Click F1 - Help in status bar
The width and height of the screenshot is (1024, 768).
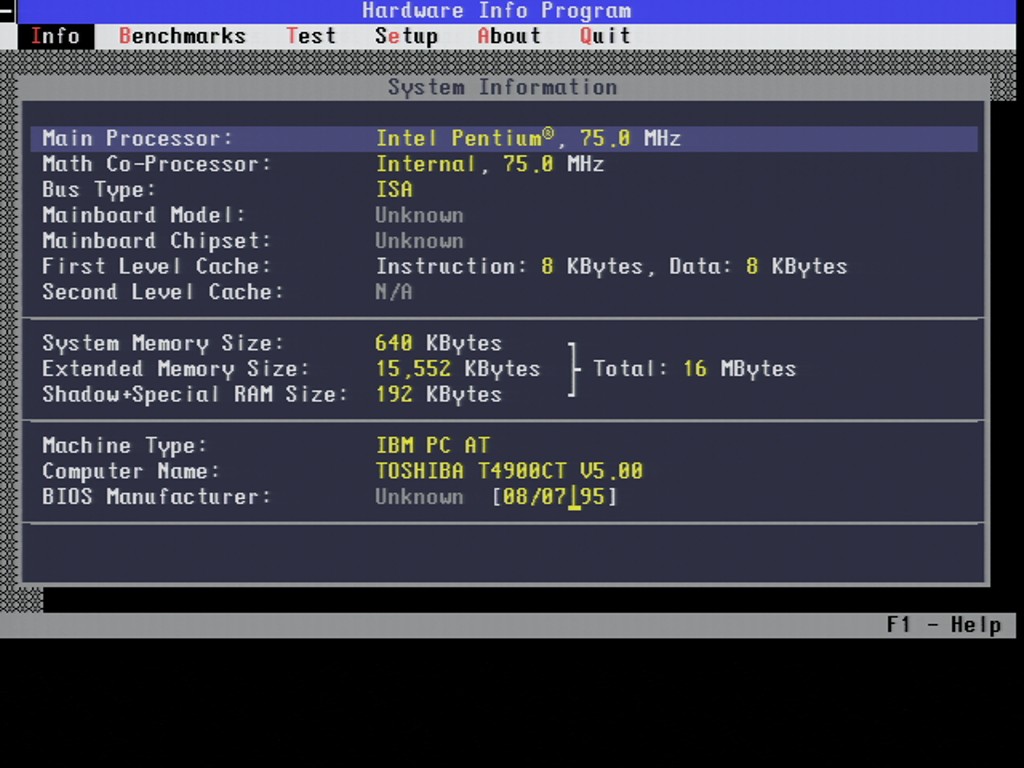click(x=944, y=625)
